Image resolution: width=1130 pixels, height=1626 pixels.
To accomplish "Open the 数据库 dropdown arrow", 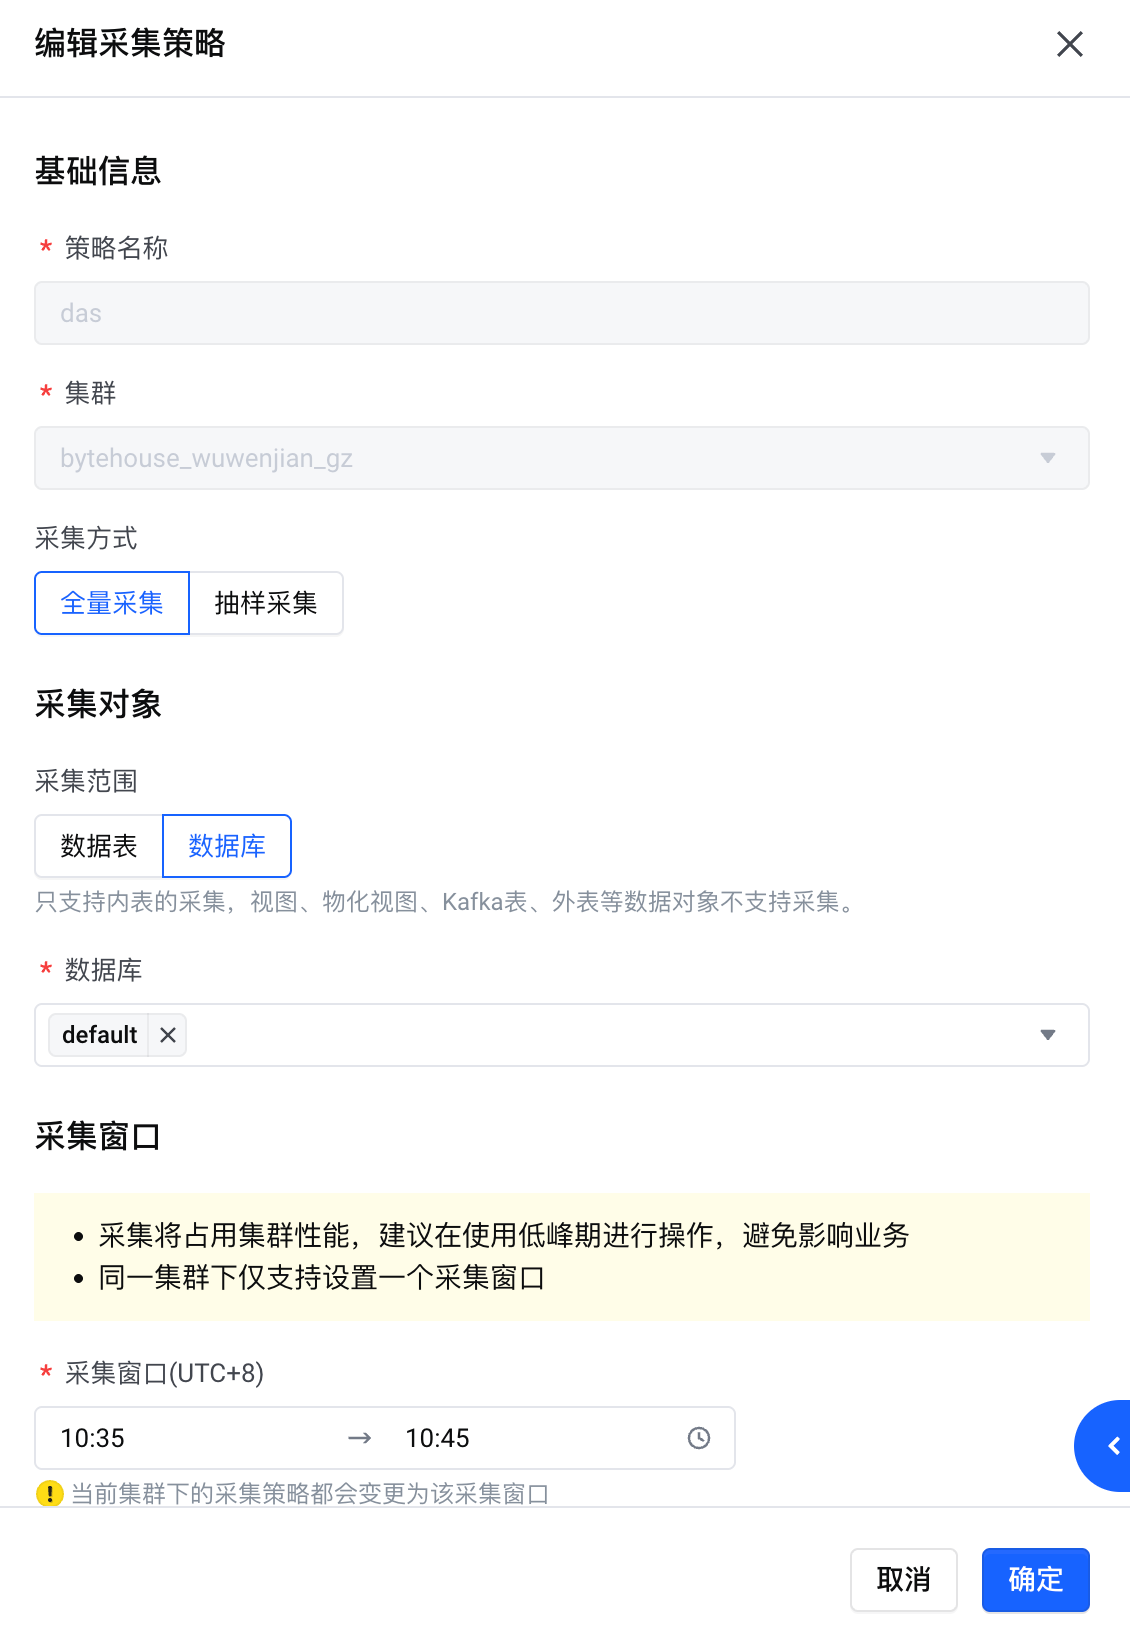I will pyautogui.click(x=1048, y=1035).
